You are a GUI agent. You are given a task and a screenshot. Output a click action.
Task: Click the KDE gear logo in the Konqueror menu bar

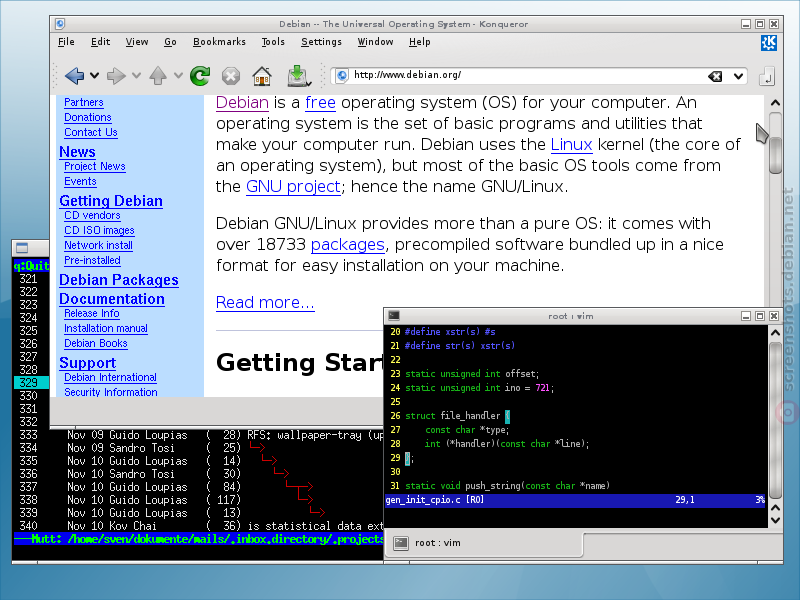(769, 43)
